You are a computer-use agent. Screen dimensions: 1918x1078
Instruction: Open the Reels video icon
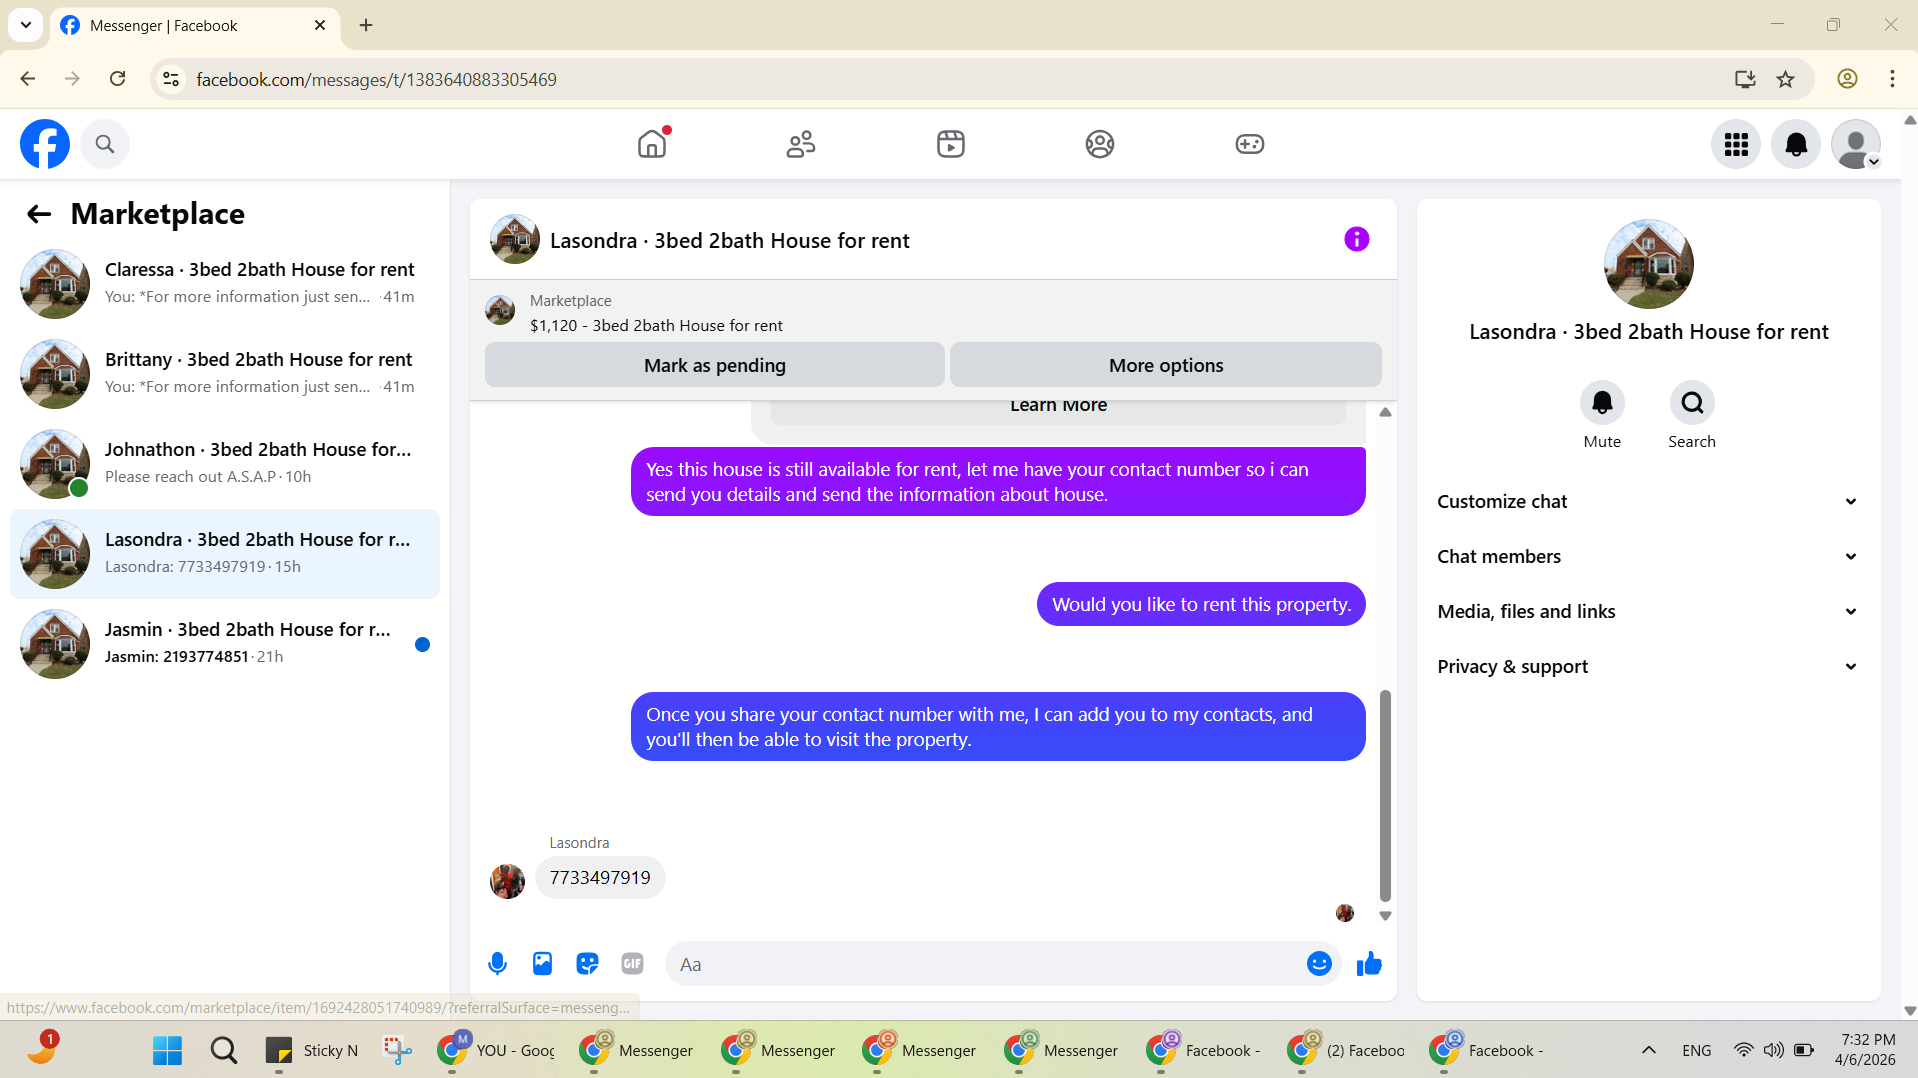[951, 144]
